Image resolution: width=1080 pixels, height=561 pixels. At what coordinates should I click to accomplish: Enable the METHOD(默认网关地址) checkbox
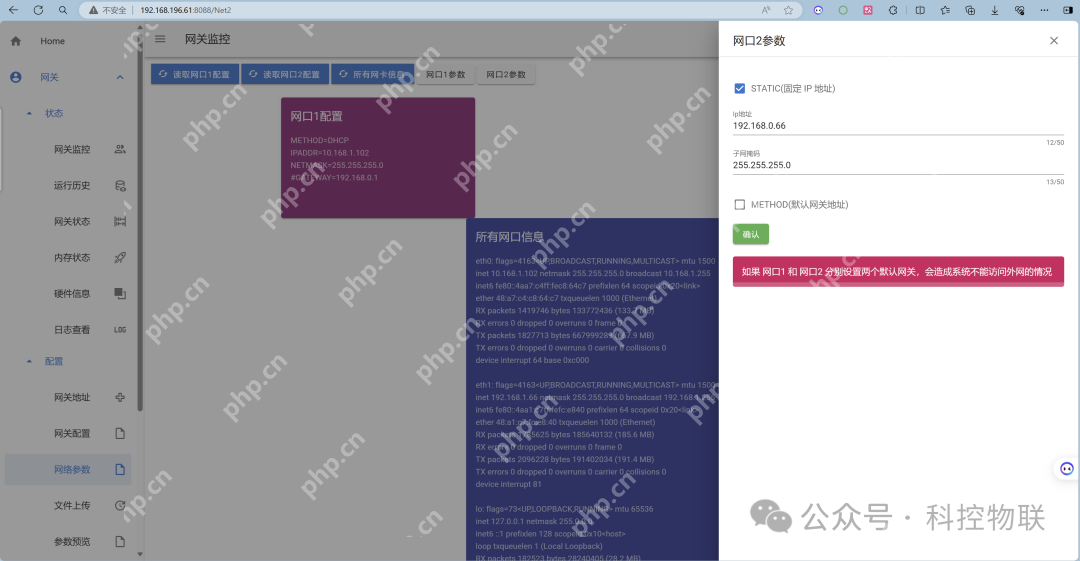click(x=740, y=204)
